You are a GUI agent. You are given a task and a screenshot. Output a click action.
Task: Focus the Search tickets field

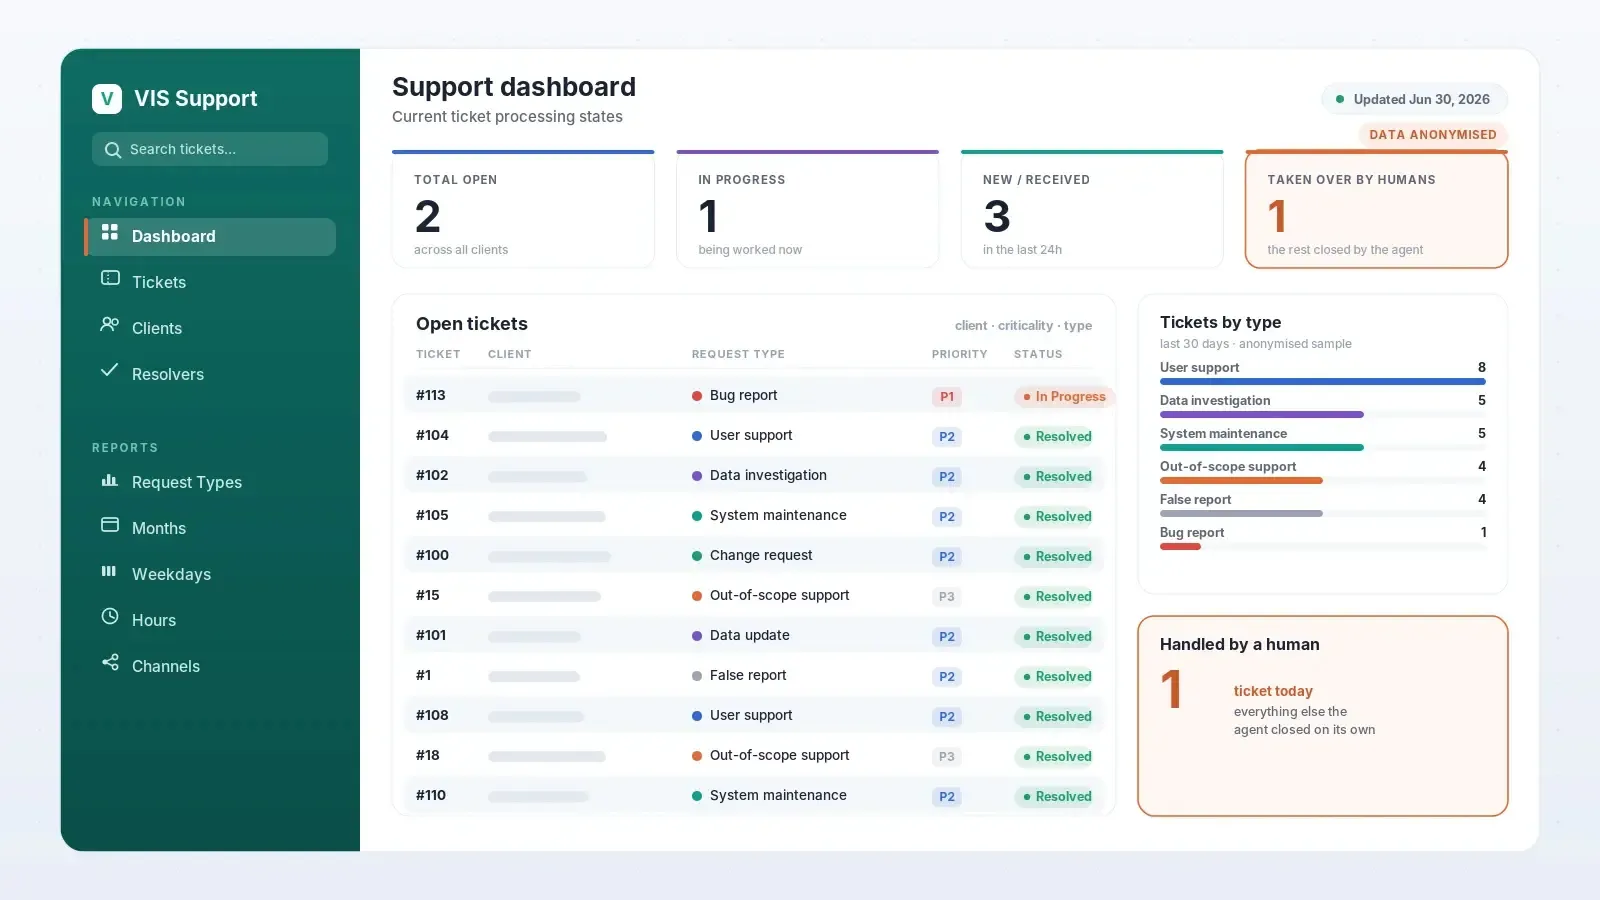[210, 149]
